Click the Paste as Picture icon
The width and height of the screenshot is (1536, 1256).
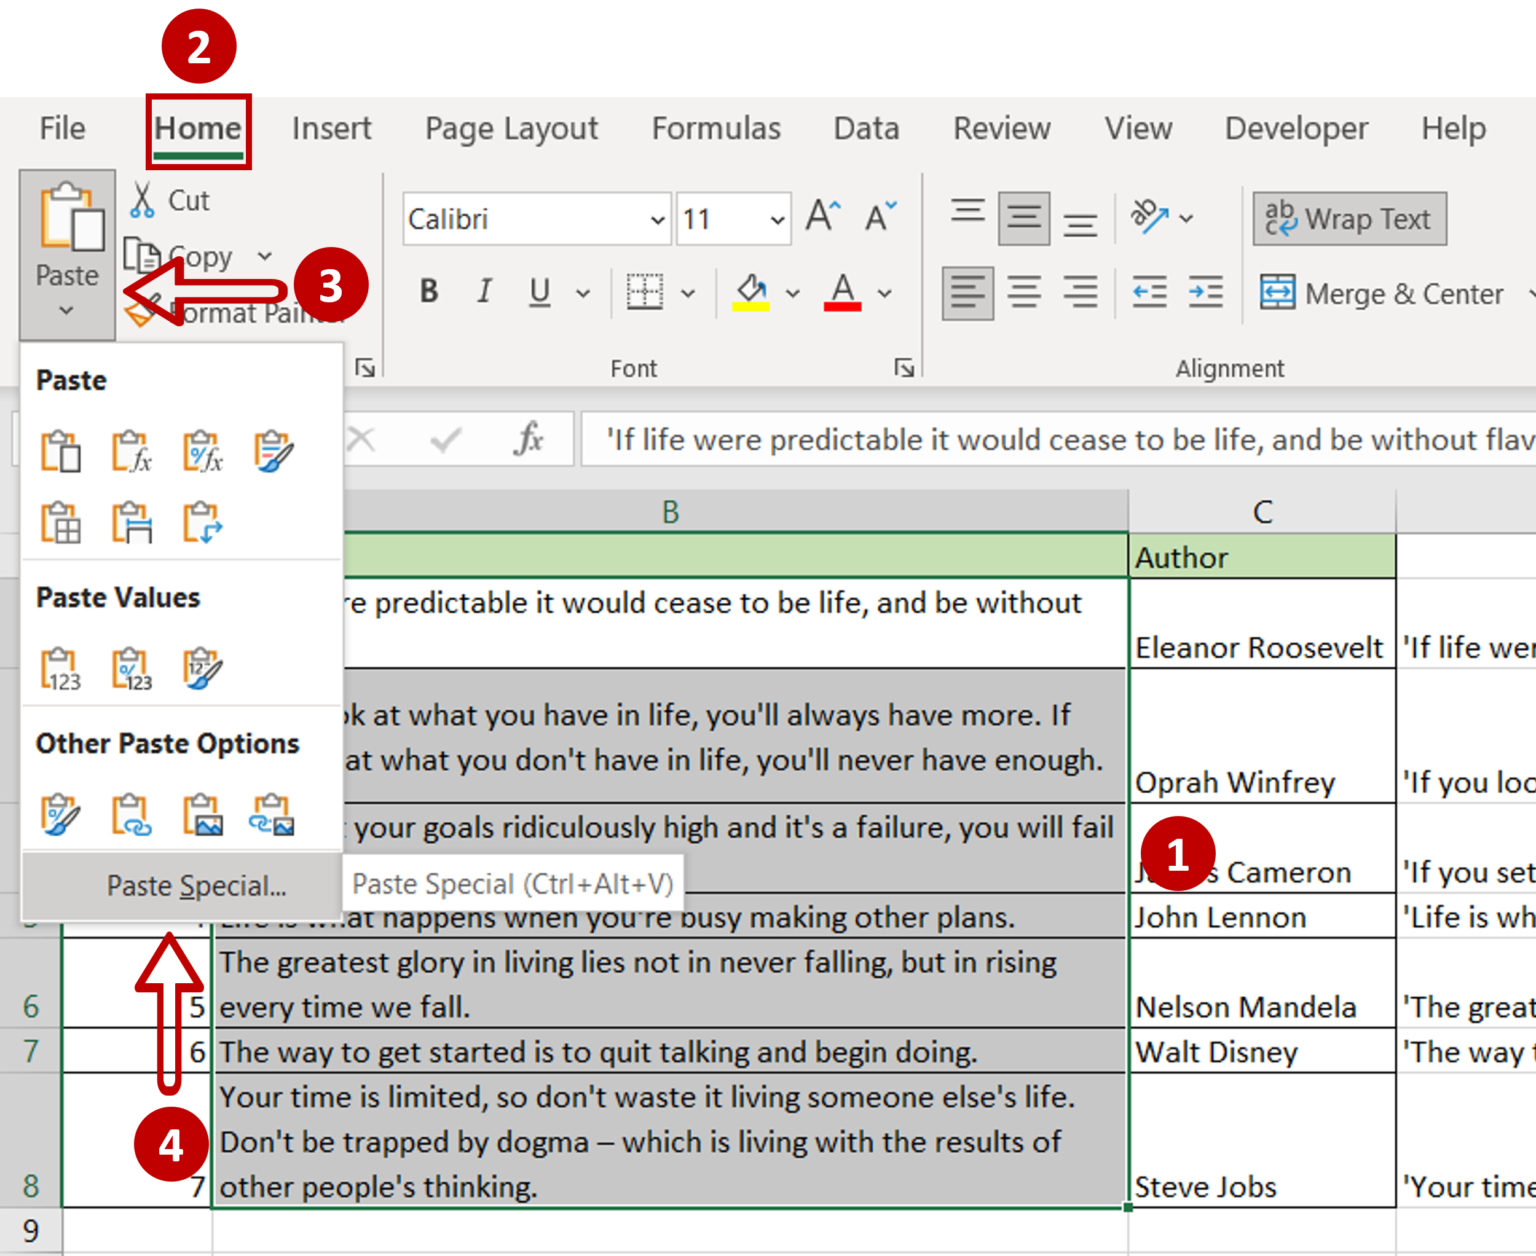pyautogui.click(x=202, y=815)
